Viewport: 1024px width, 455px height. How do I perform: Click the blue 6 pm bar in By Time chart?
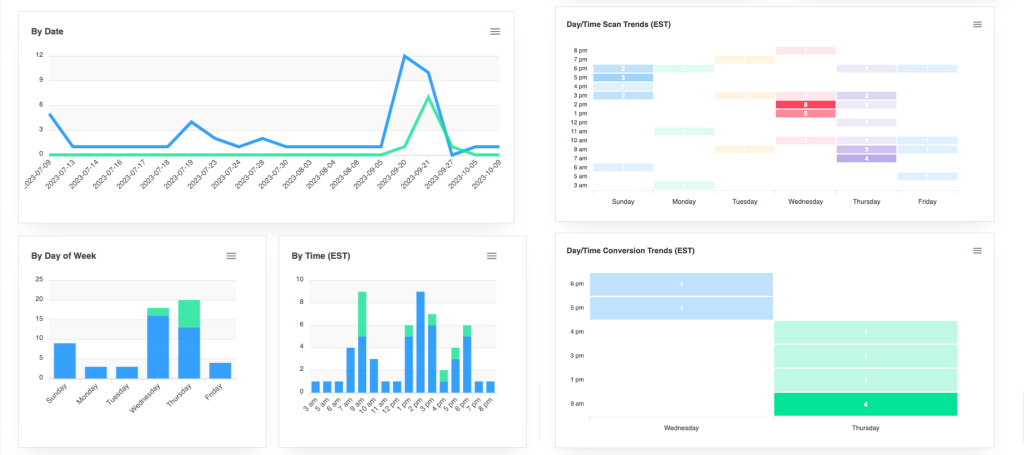(x=468, y=364)
